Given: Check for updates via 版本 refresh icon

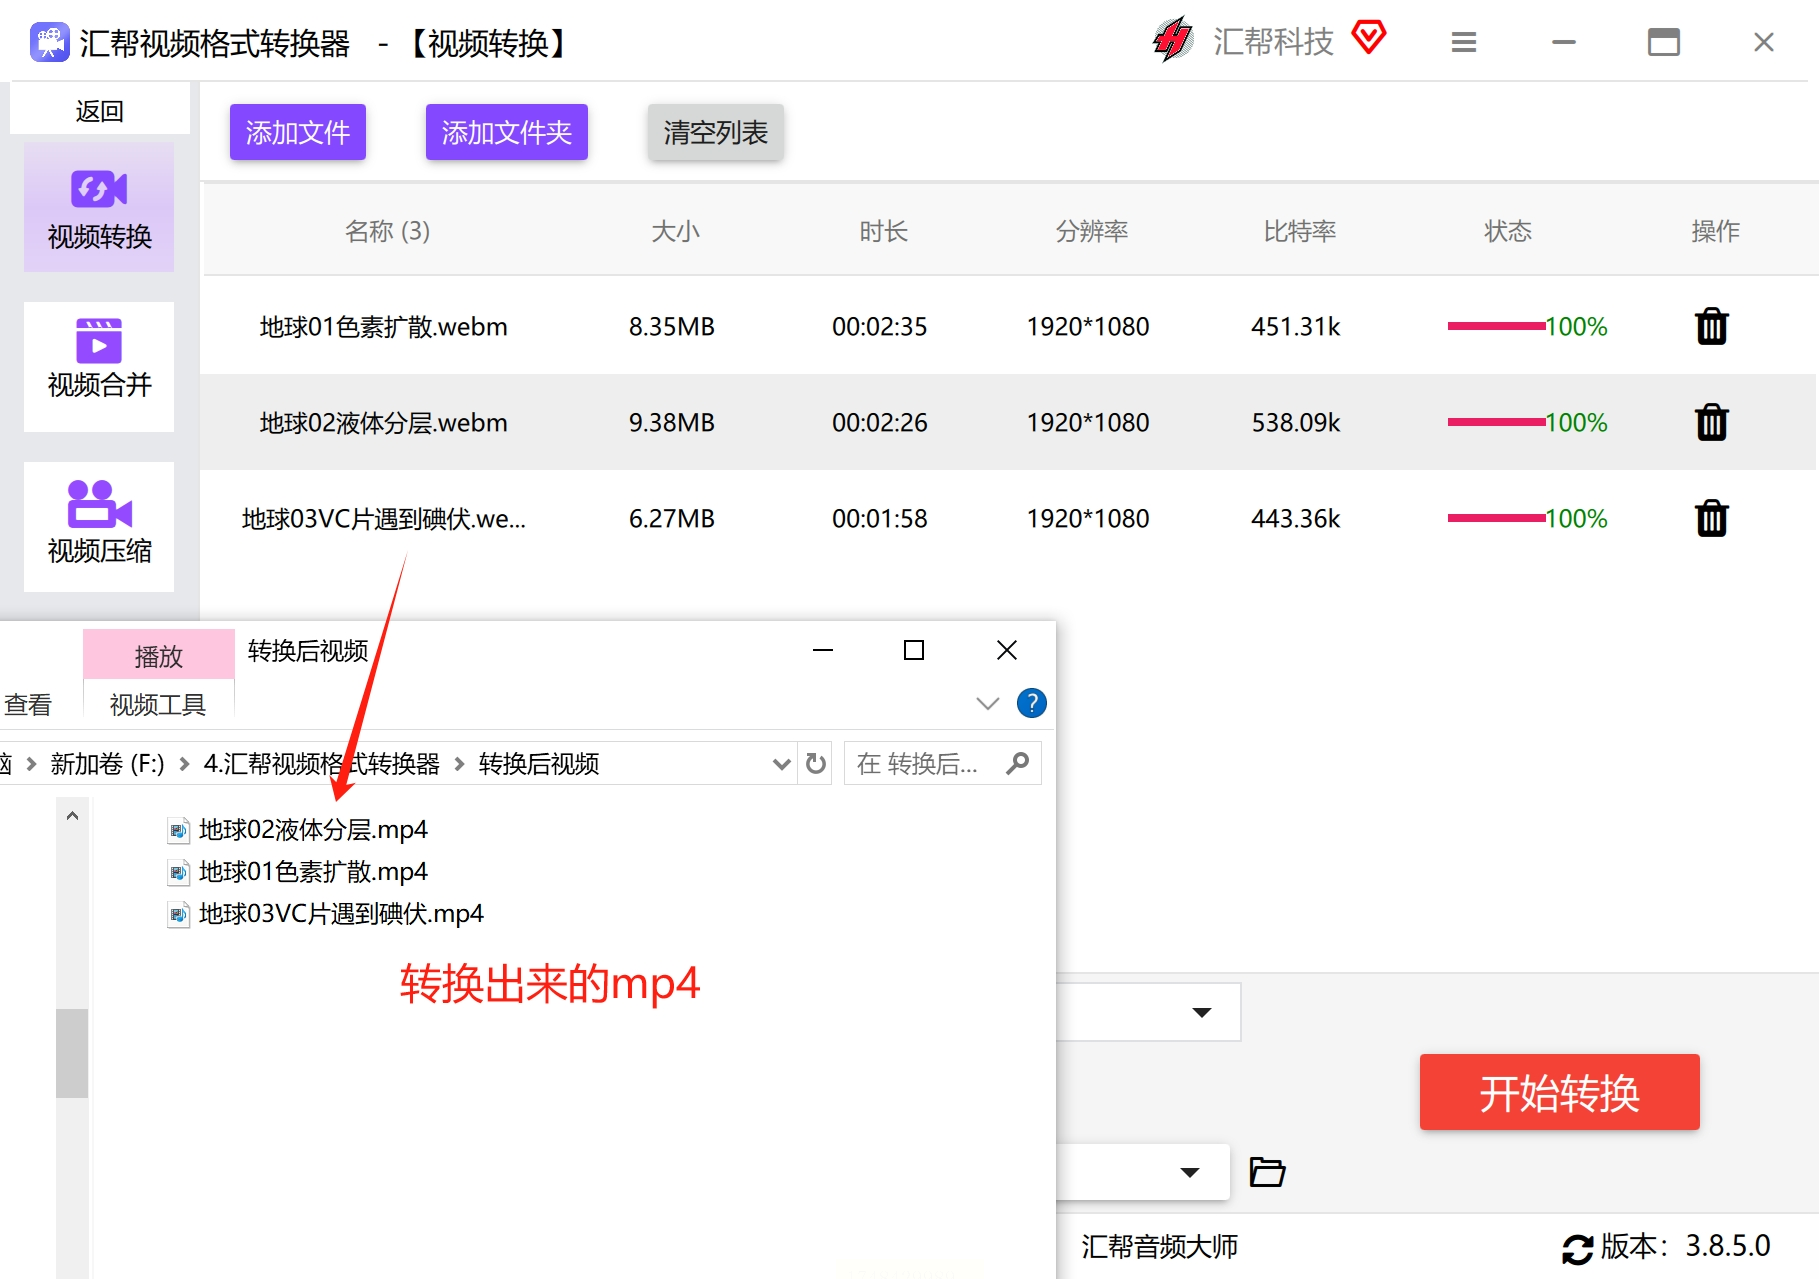Looking at the screenshot, I should 1577,1248.
